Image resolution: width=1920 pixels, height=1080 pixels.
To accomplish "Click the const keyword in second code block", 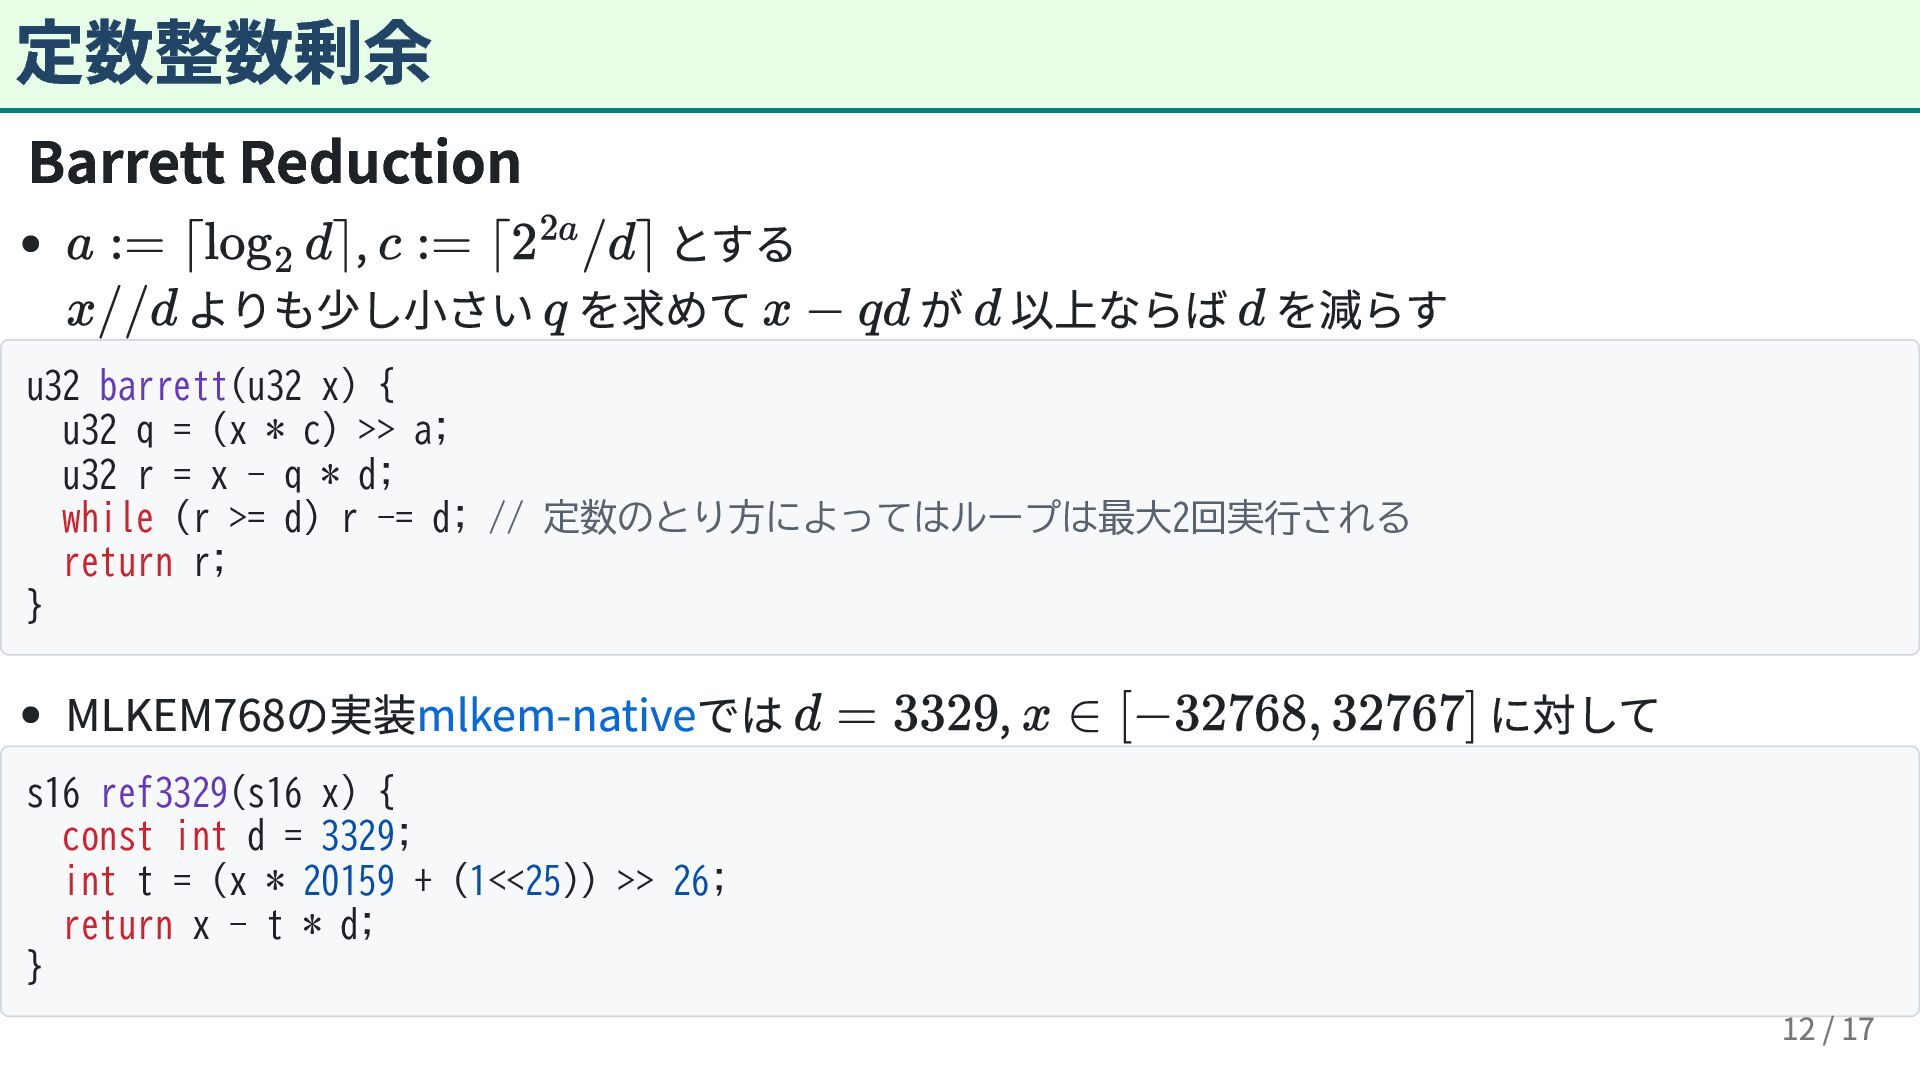I will pos(107,837).
